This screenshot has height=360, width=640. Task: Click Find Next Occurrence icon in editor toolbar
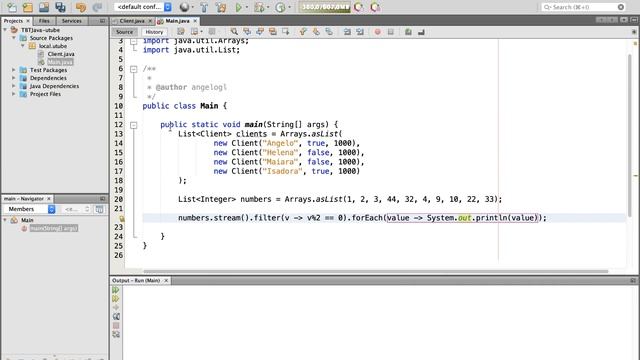pyautogui.click(x=260, y=32)
